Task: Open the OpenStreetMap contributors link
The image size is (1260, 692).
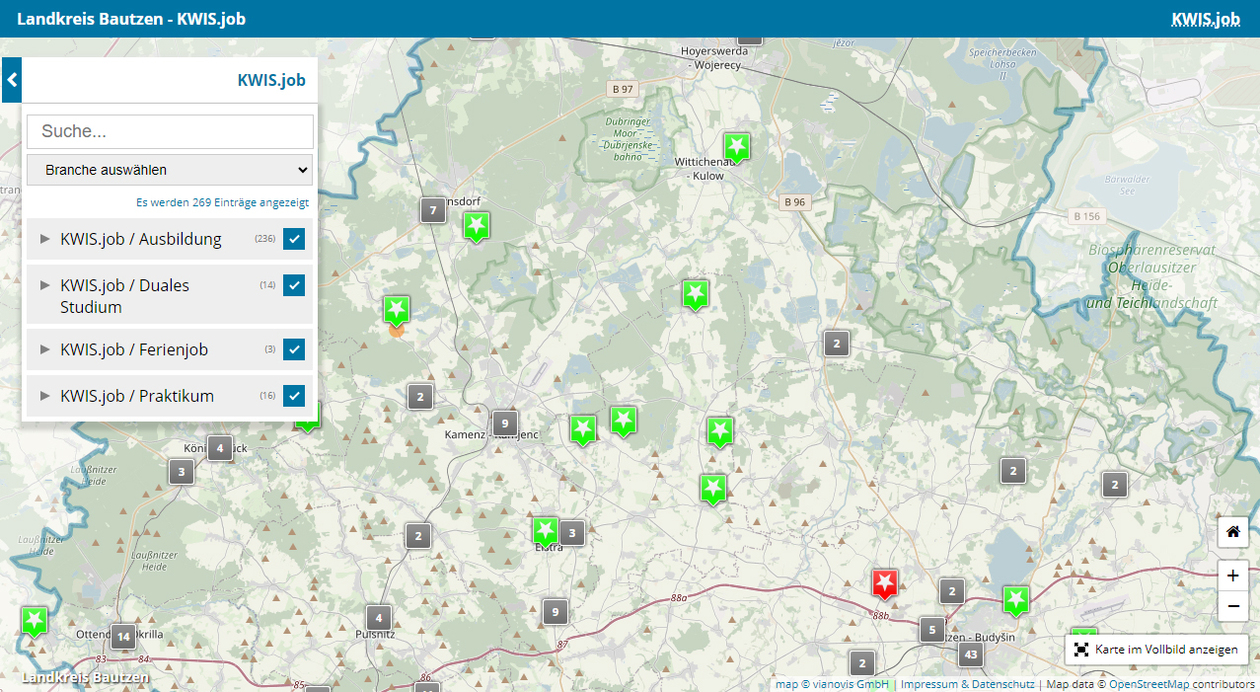Action: pos(1149,684)
